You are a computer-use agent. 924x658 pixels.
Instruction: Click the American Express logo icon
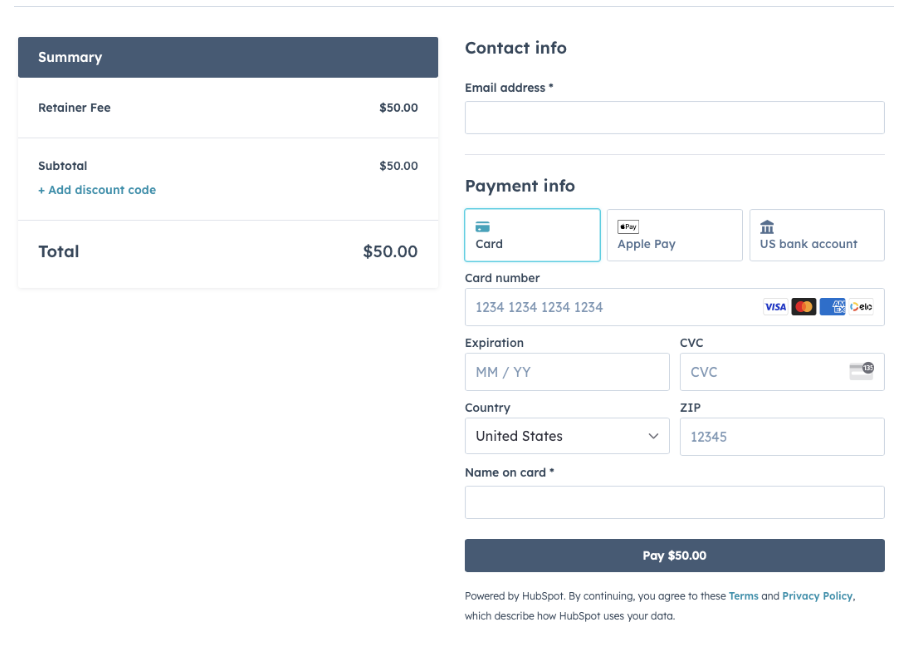pyautogui.click(x=832, y=307)
